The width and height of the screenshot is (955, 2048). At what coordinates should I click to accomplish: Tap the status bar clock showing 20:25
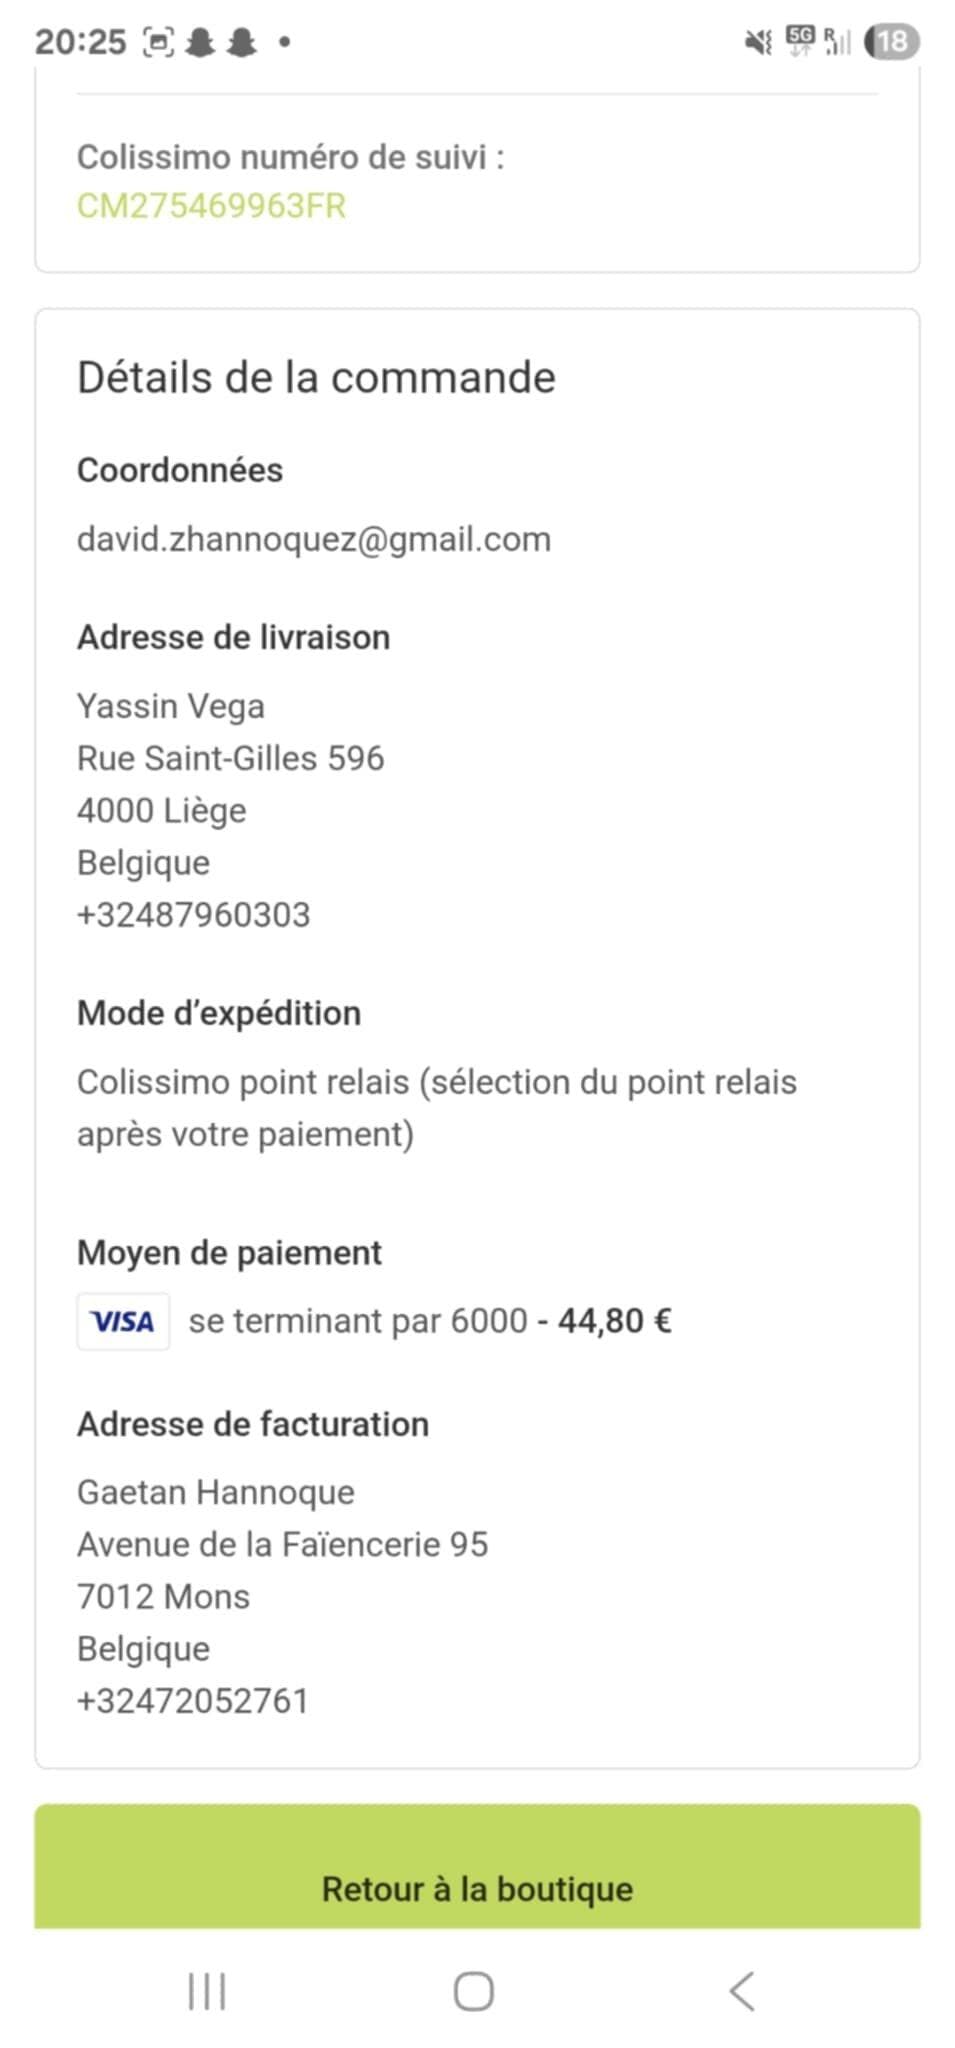point(81,42)
